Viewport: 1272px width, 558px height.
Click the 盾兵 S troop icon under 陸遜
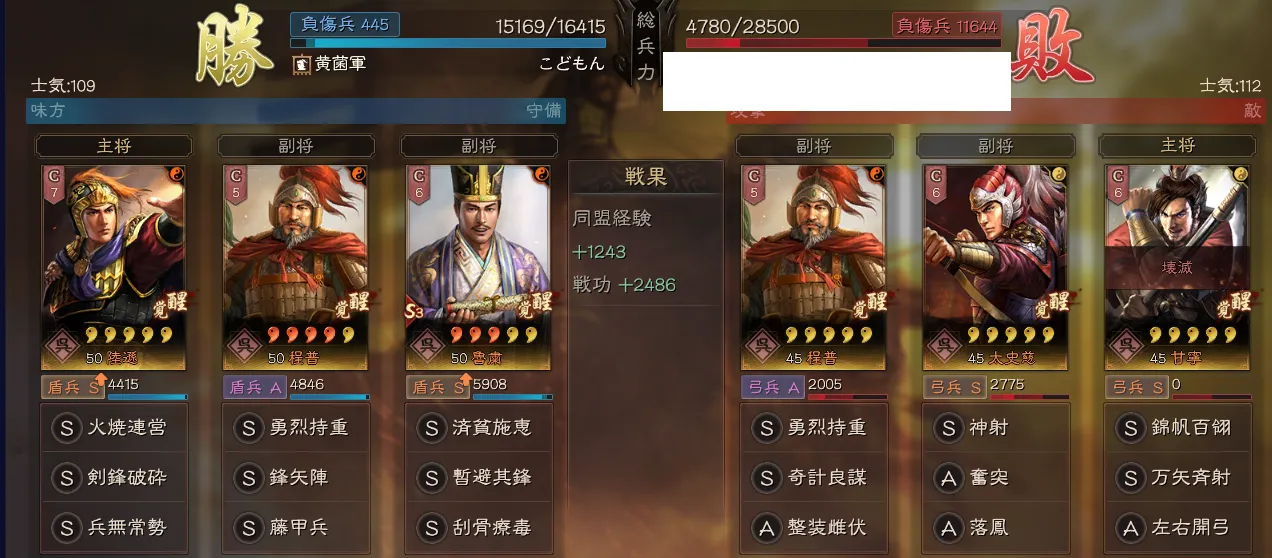click(74, 386)
